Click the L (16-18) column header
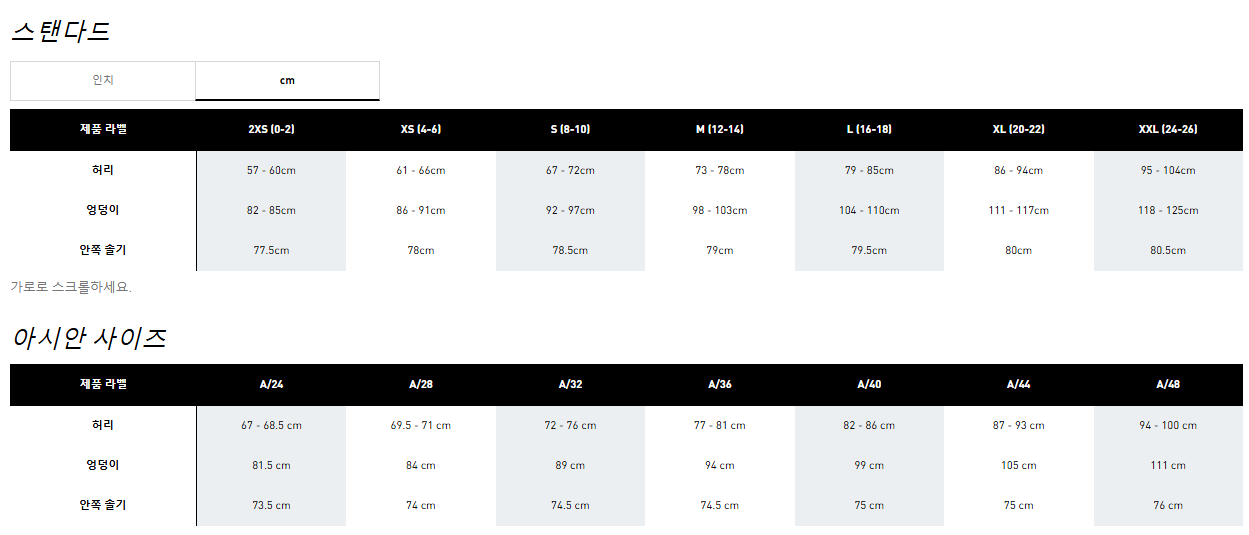1249x535 pixels. tap(869, 130)
